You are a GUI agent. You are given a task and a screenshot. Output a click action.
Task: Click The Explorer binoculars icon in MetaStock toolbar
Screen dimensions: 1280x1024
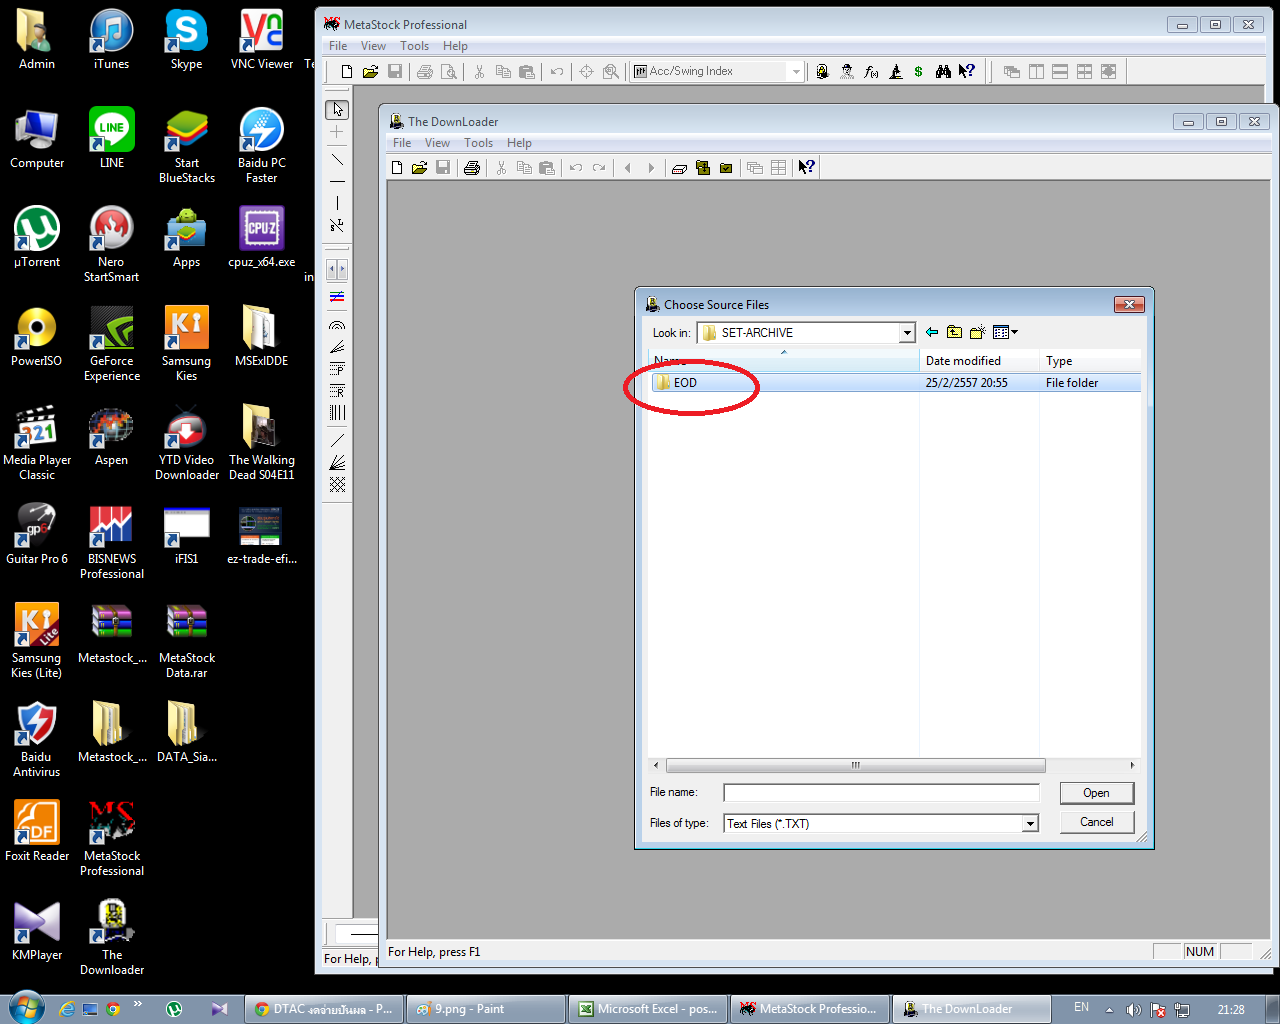coord(943,71)
